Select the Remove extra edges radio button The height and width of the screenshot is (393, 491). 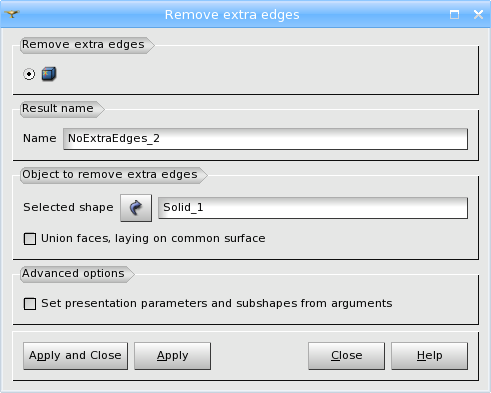point(29,74)
